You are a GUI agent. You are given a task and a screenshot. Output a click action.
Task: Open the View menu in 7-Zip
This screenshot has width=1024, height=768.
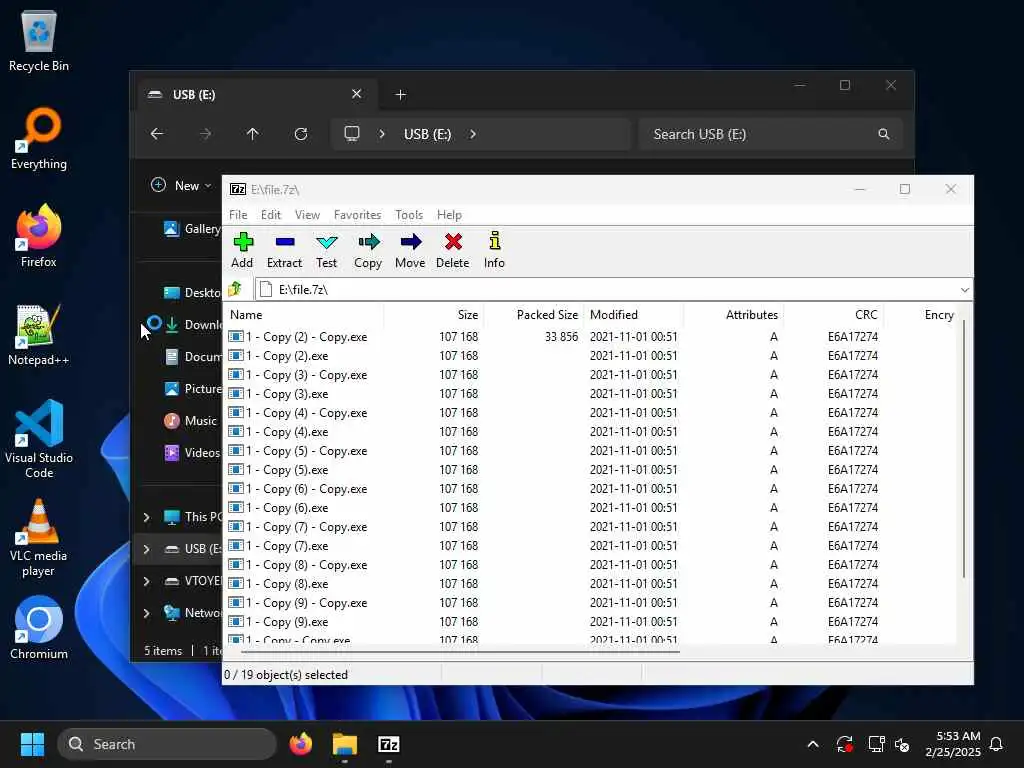(307, 215)
